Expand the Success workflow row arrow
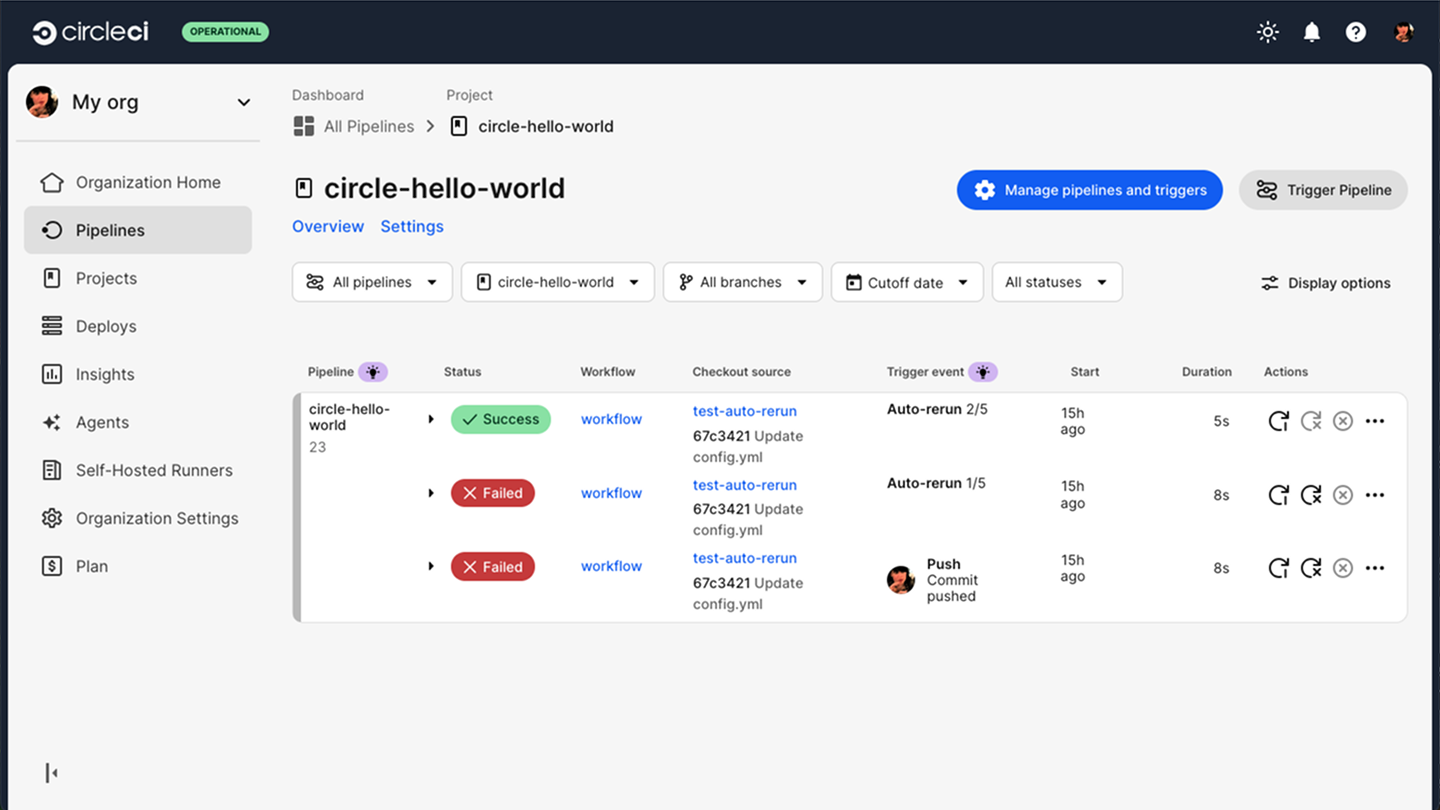This screenshot has width=1440, height=810. [x=431, y=419]
